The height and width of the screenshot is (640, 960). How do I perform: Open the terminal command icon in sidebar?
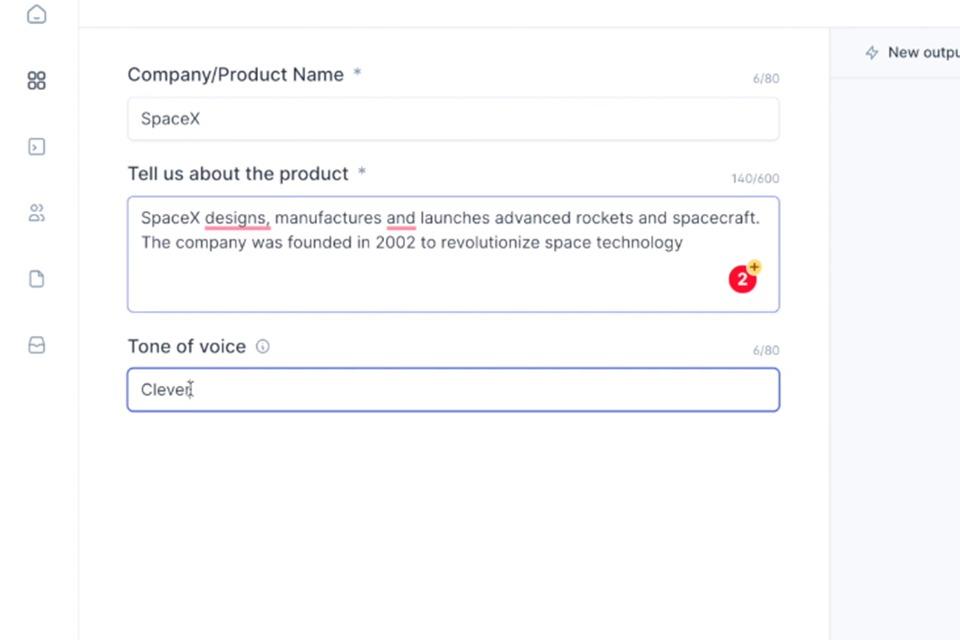[x=37, y=147]
